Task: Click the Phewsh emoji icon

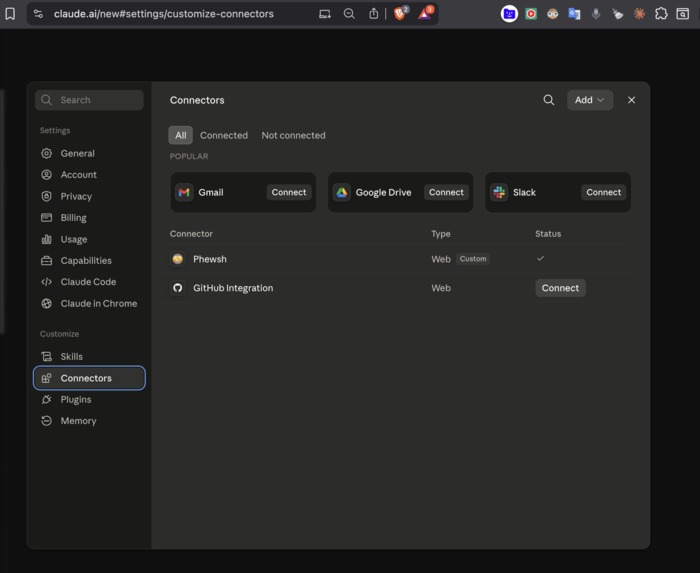Action: click(x=178, y=259)
